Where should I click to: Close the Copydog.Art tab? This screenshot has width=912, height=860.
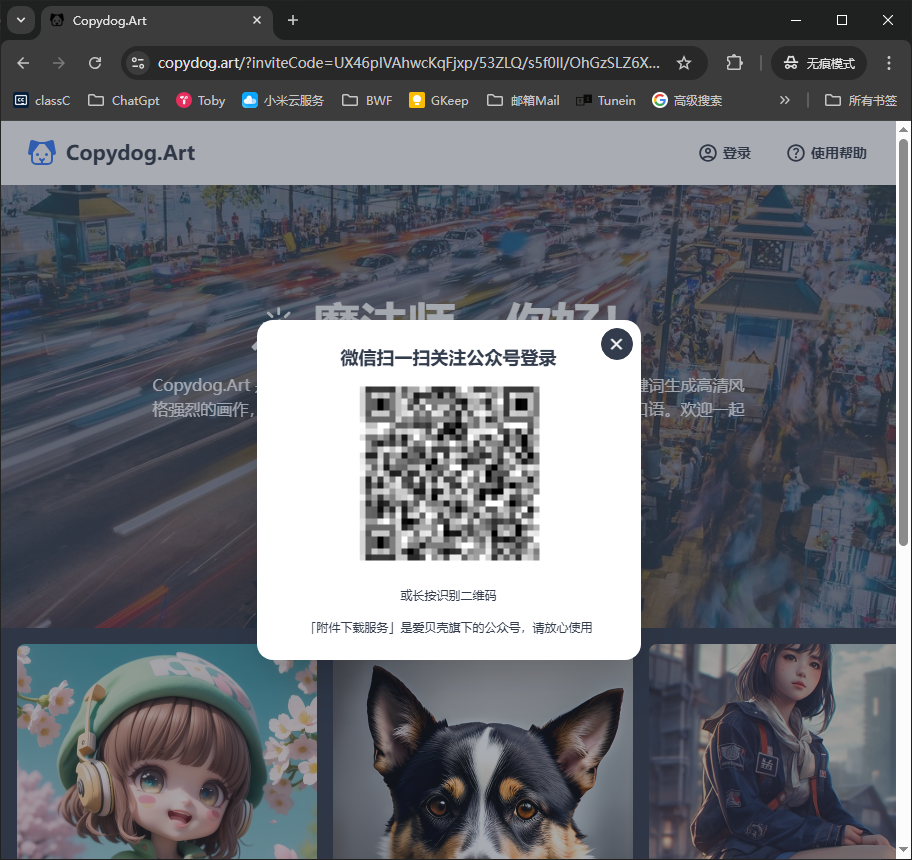click(257, 20)
